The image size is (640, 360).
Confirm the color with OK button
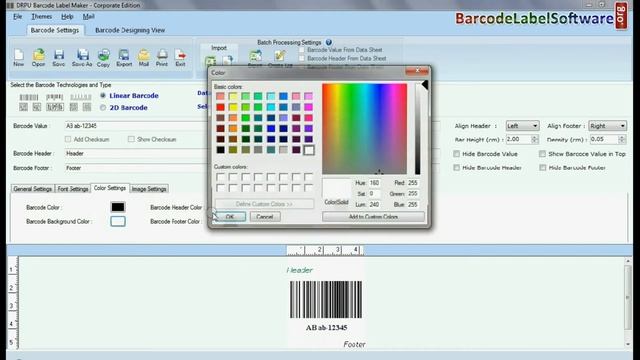pyautogui.click(x=230, y=217)
